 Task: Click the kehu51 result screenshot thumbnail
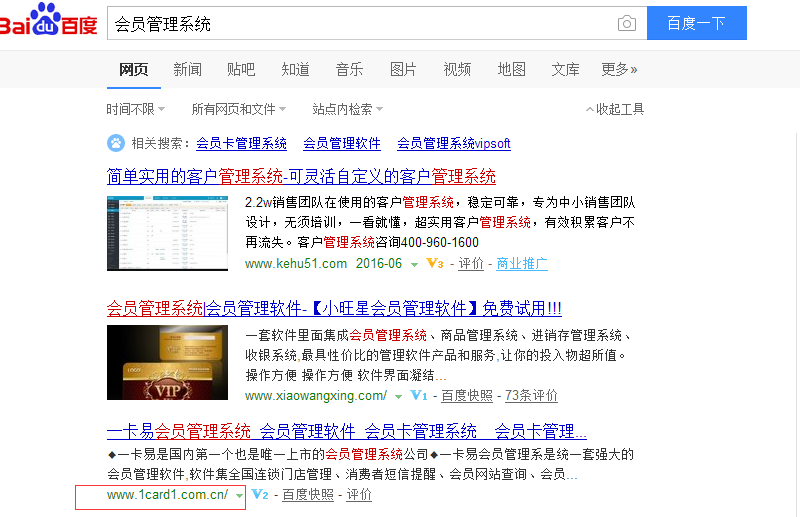pos(167,233)
